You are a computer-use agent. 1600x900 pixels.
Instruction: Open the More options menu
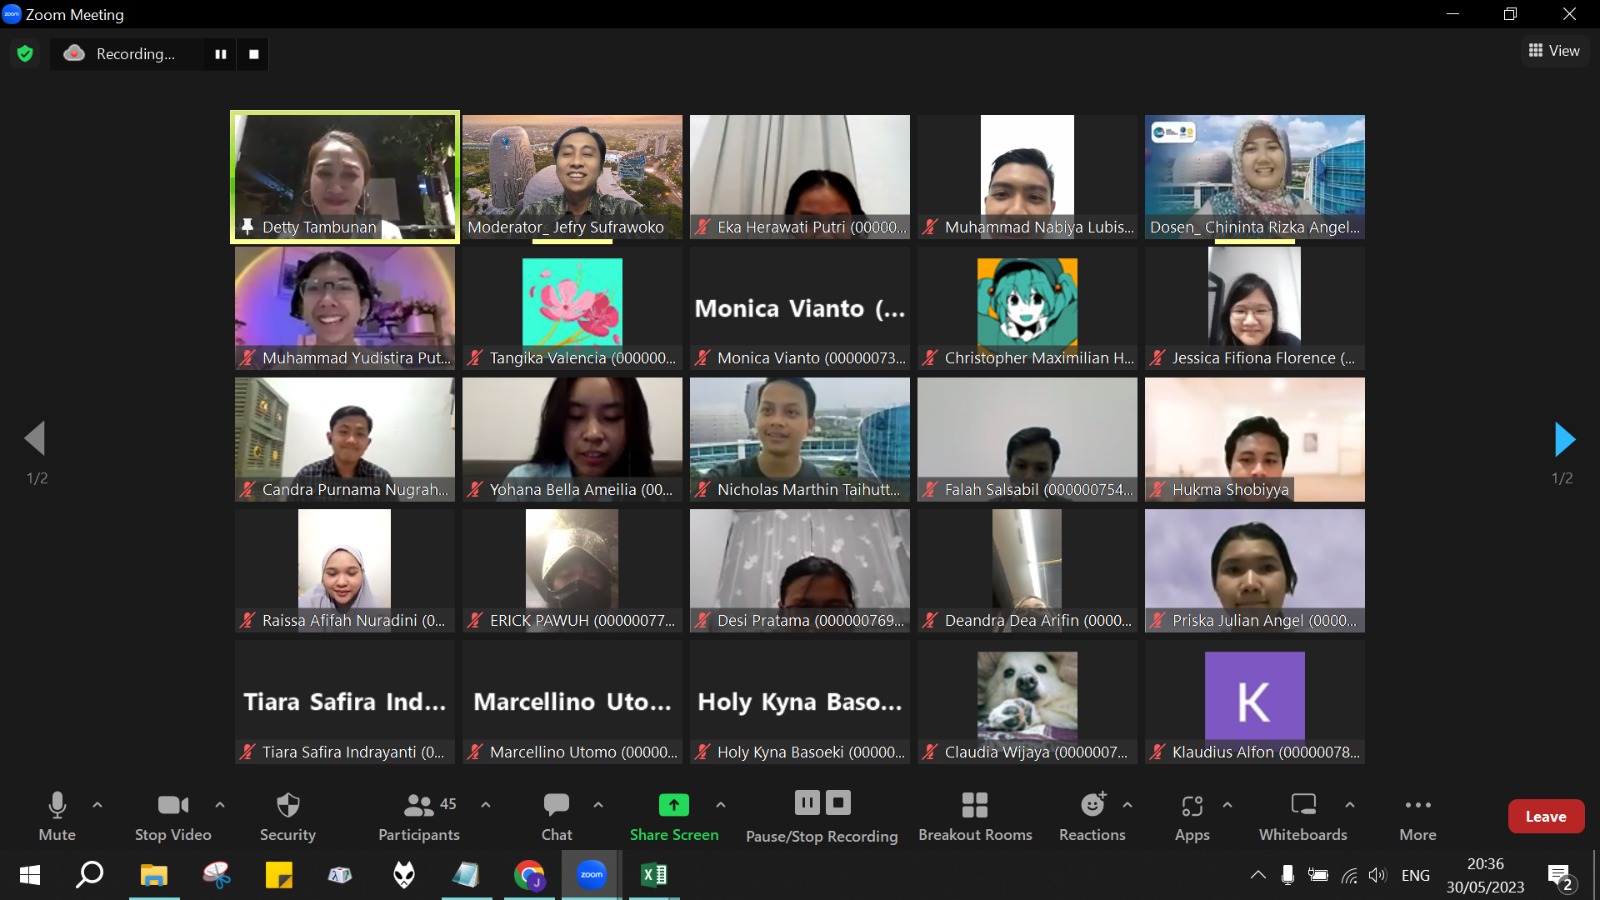click(x=1417, y=816)
